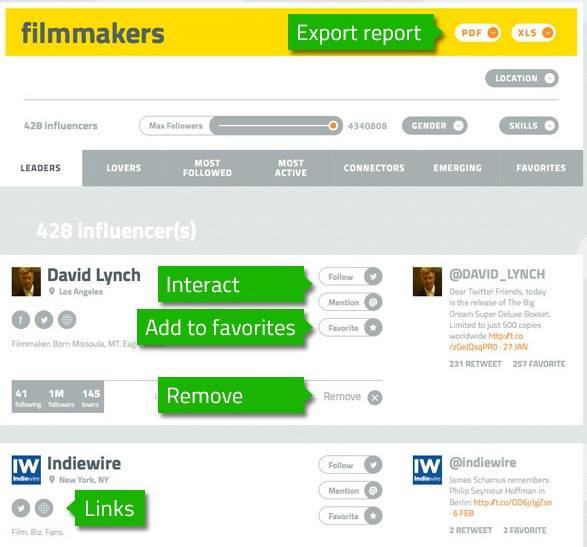
Task: Open David Lynch's Twitter link icon
Action: (44, 320)
